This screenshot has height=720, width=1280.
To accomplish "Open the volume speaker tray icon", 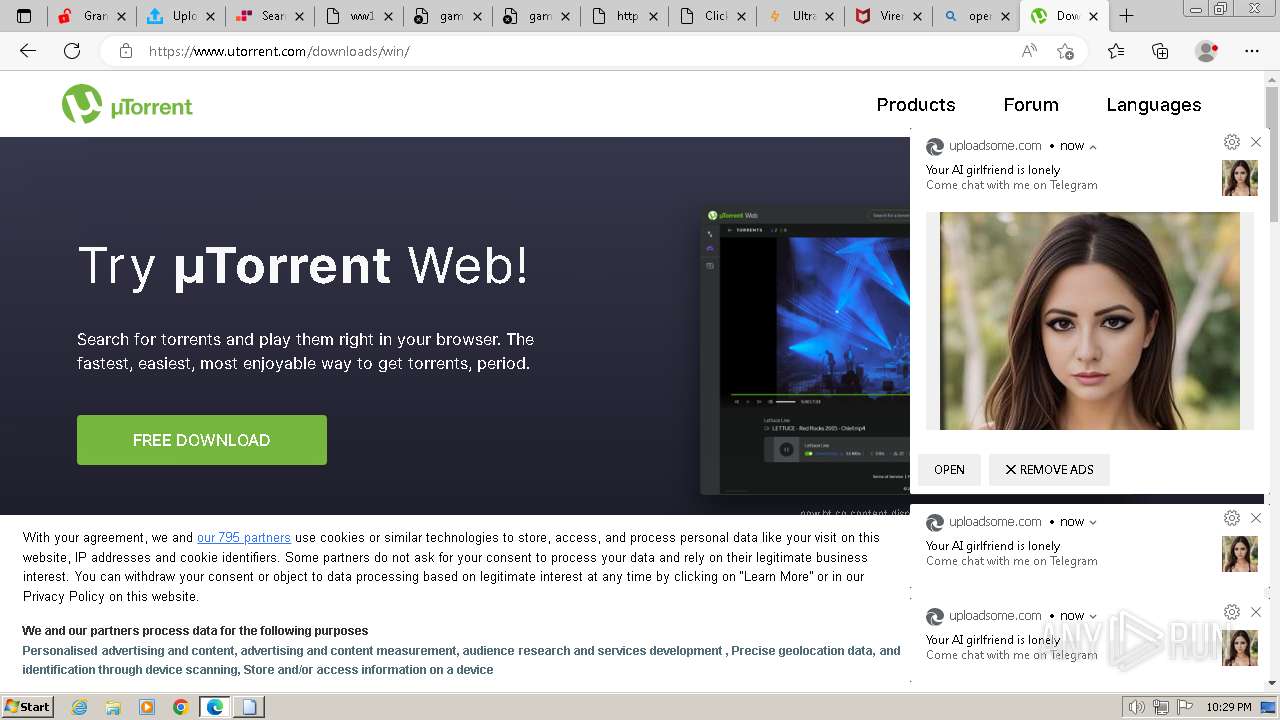I will (1136, 707).
